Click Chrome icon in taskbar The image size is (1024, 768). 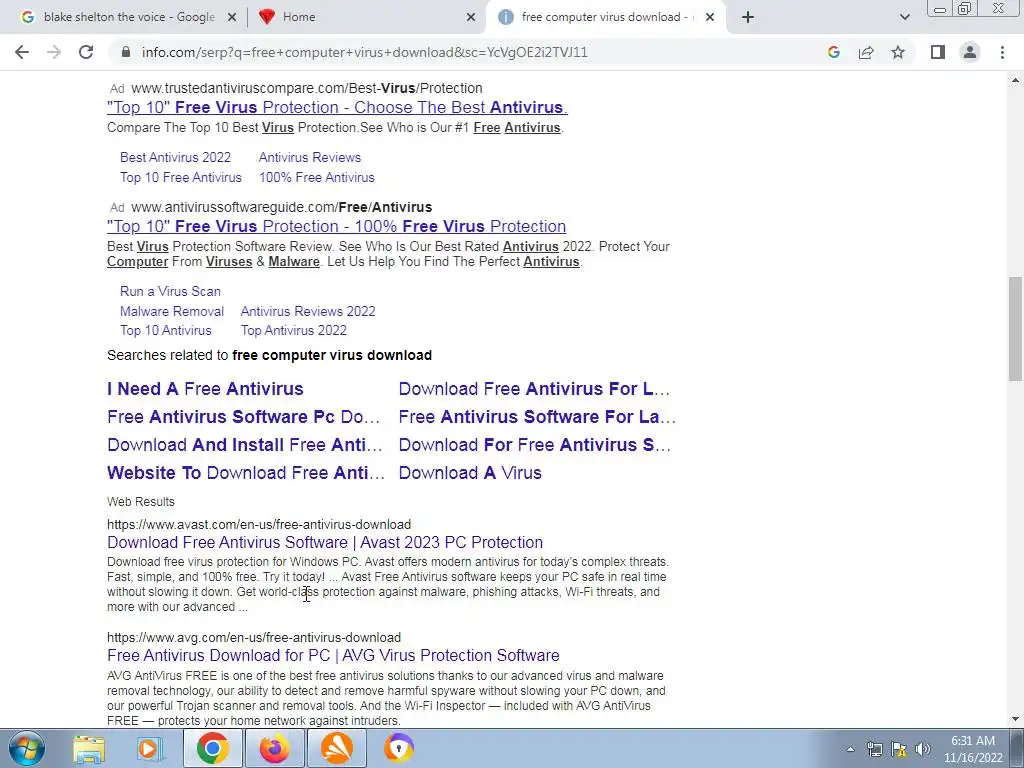pos(212,748)
